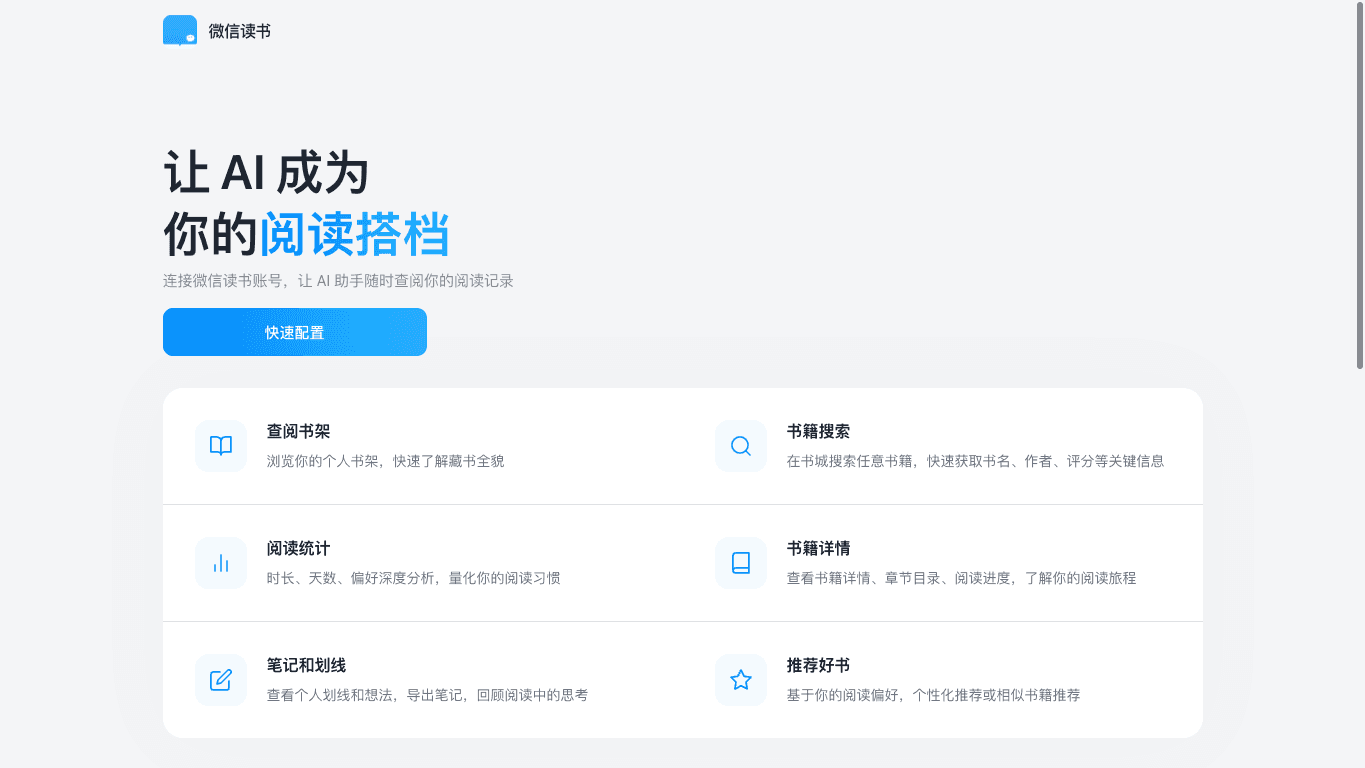Click the bar chart icon for 阅读统计

tap(221, 563)
